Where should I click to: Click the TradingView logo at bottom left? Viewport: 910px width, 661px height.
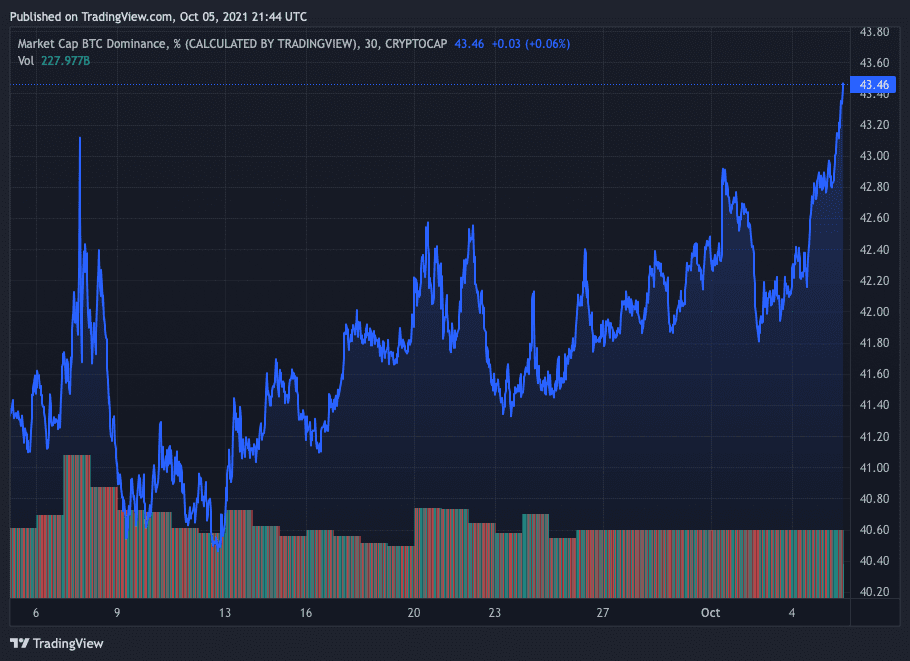(x=56, y=643)
